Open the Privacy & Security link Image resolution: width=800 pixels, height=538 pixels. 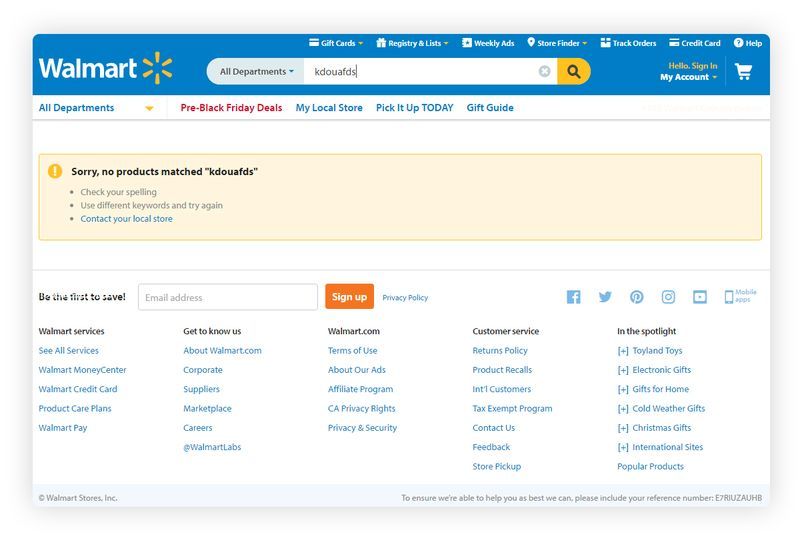pyautogui.click(x=362, y=428)
